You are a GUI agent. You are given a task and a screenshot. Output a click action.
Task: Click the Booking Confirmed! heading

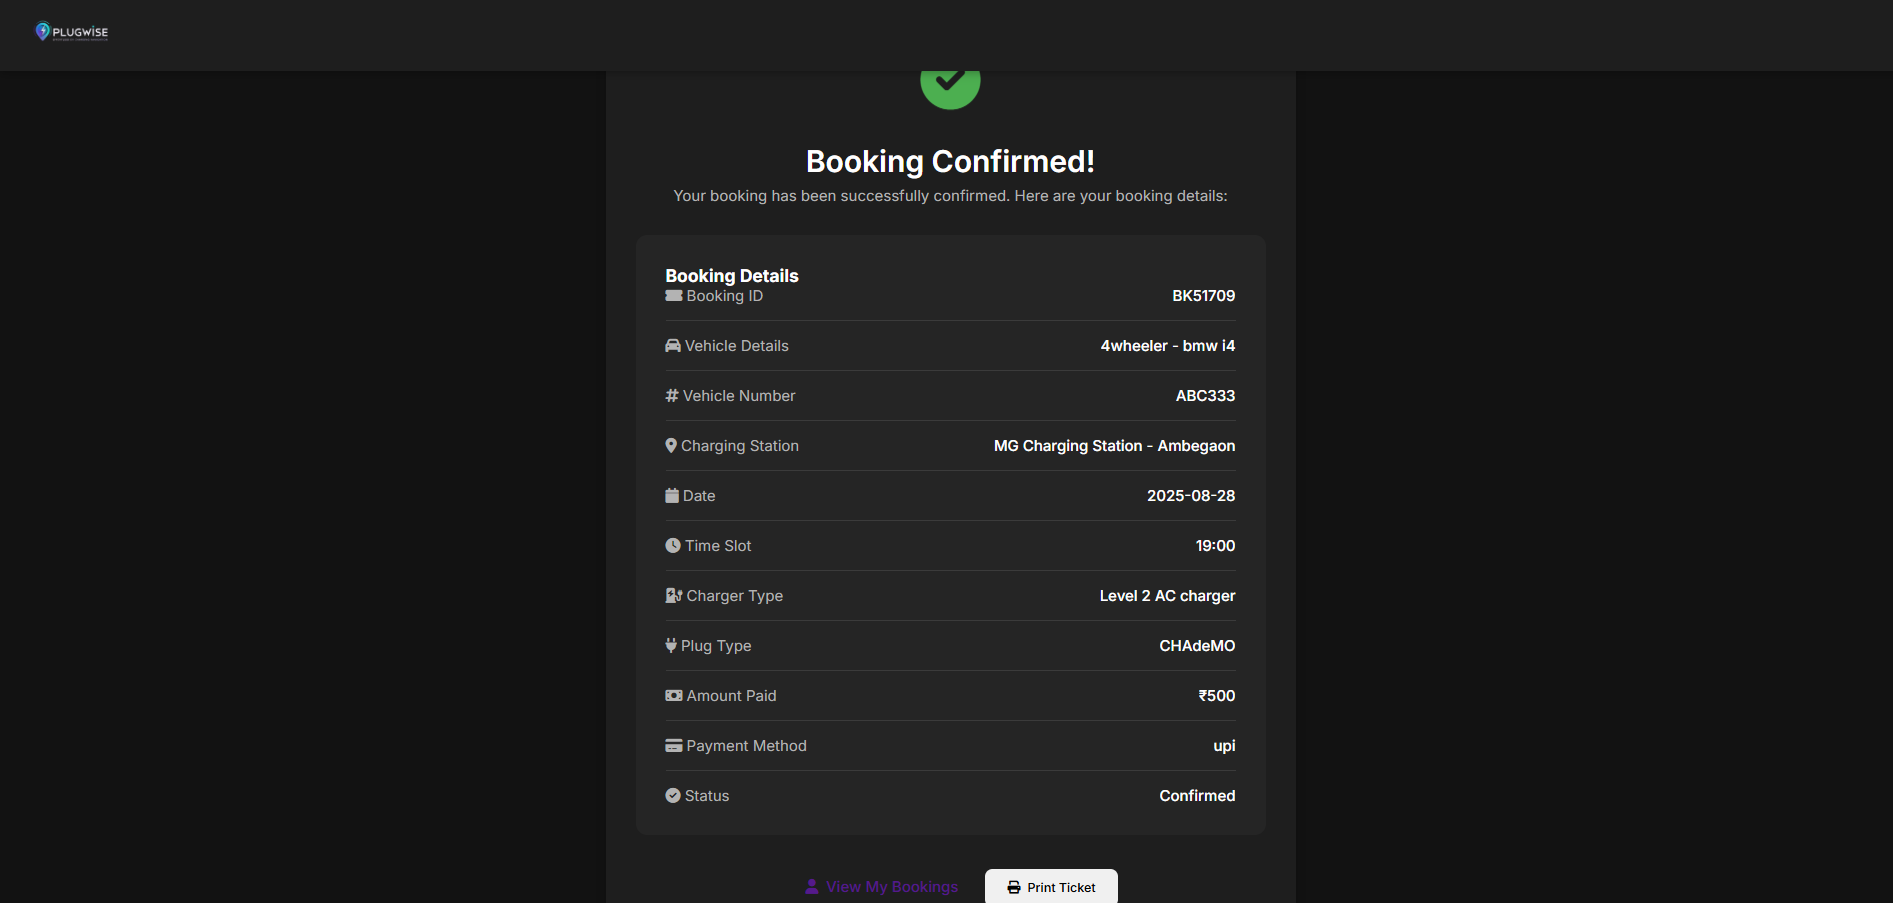tap(950, 162)
